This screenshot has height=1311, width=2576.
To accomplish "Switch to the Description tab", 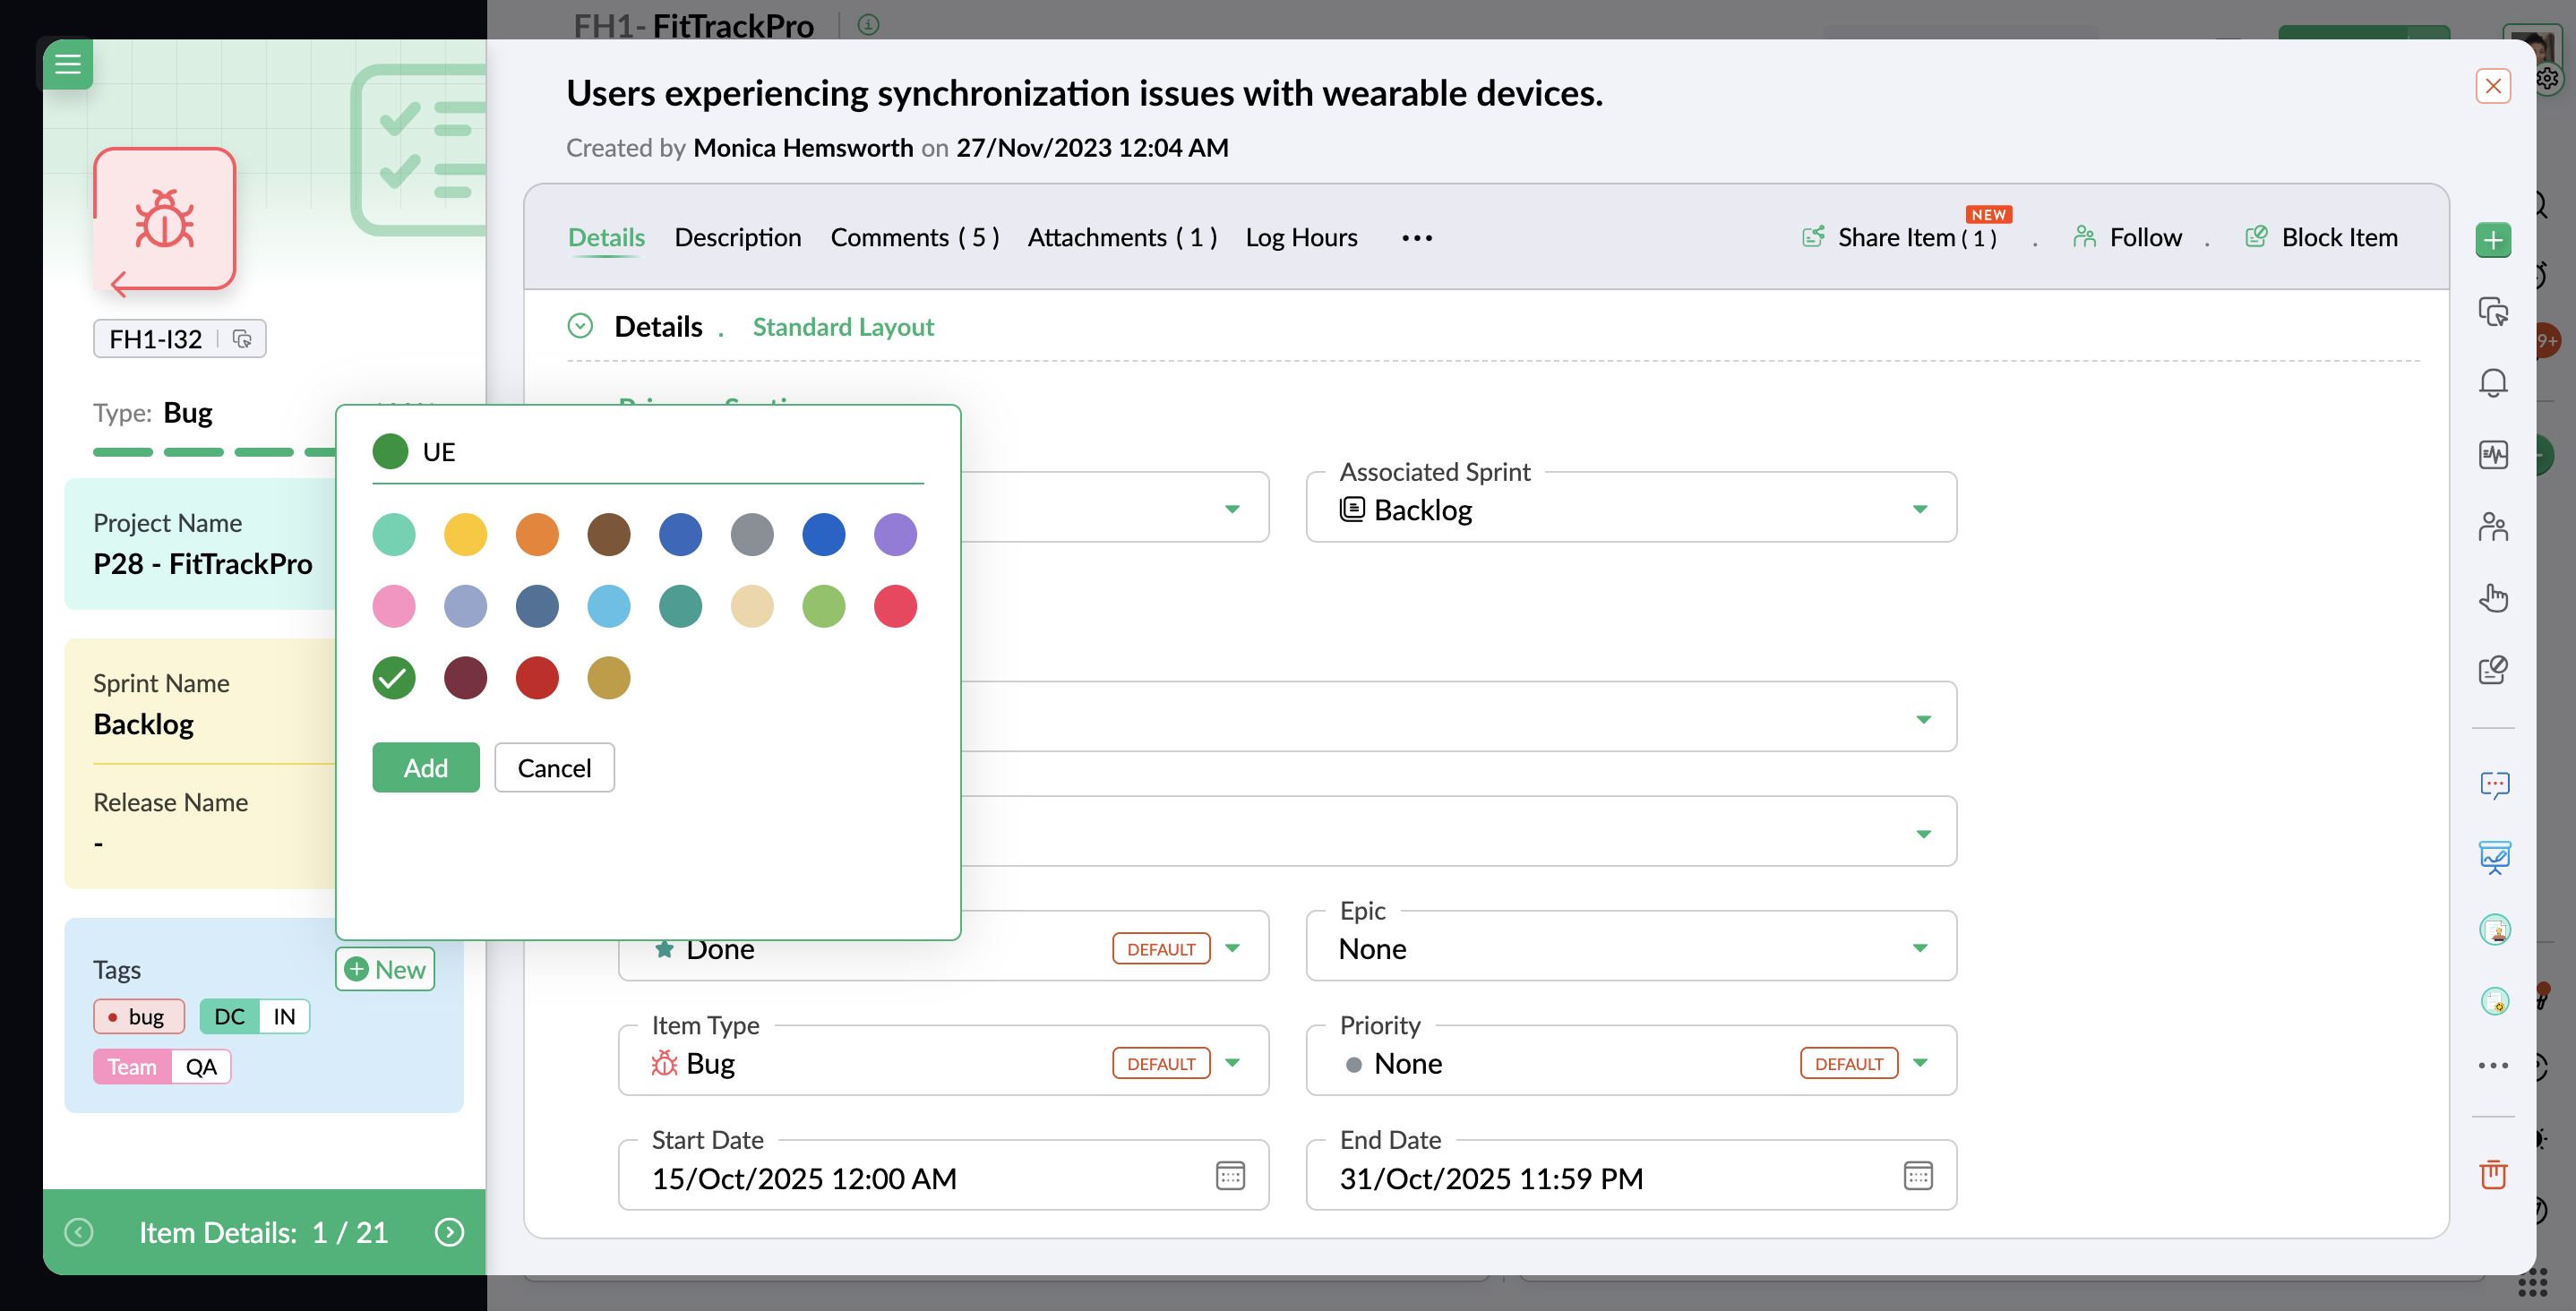I will [x=737, y=237].
